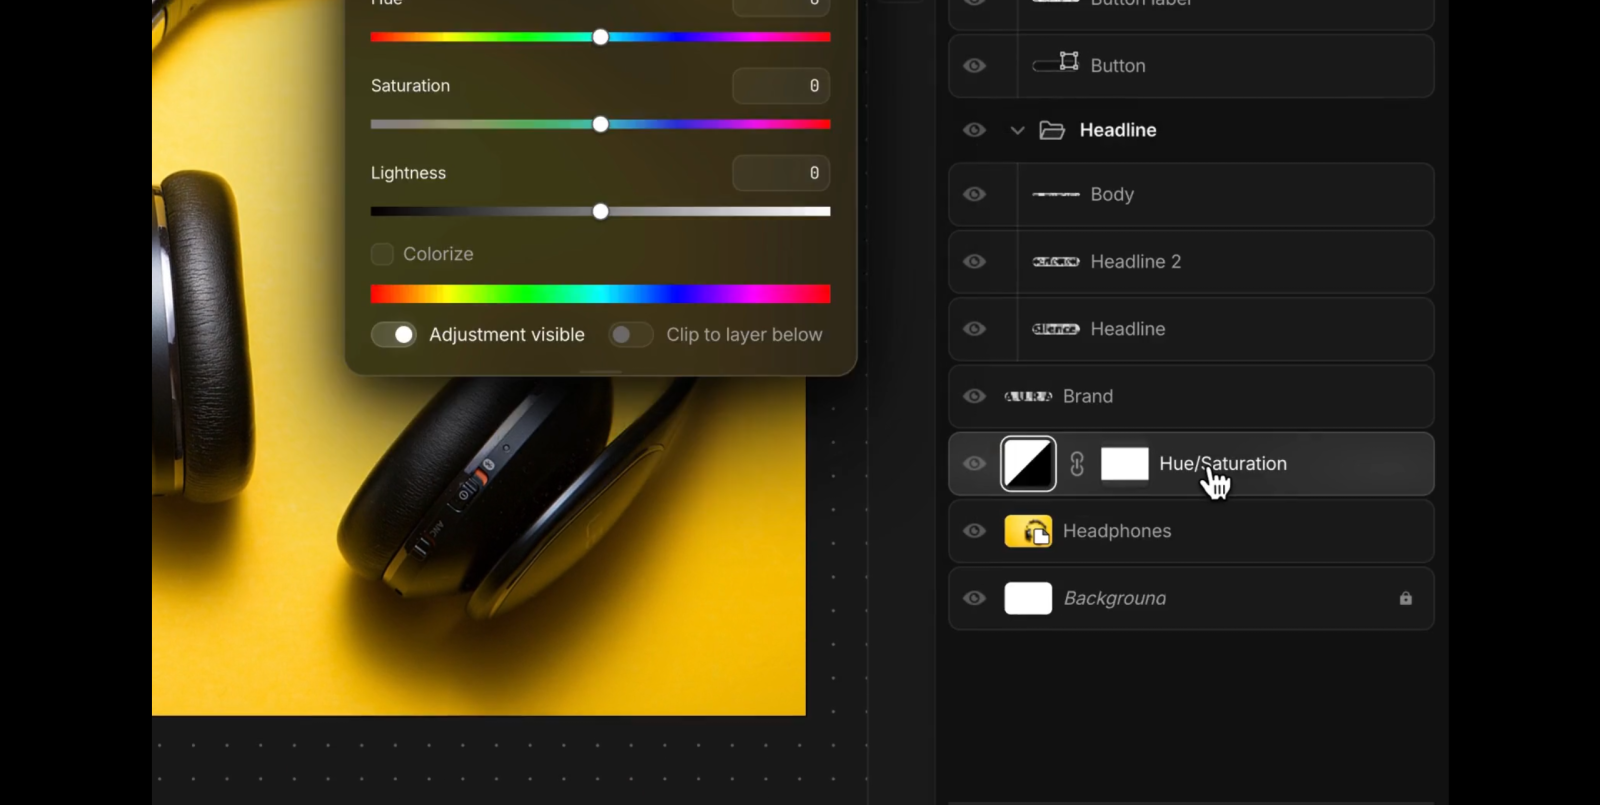Select the Brand layer name
Viewport: 1600px width, 805px height.
pos(1088,396)
